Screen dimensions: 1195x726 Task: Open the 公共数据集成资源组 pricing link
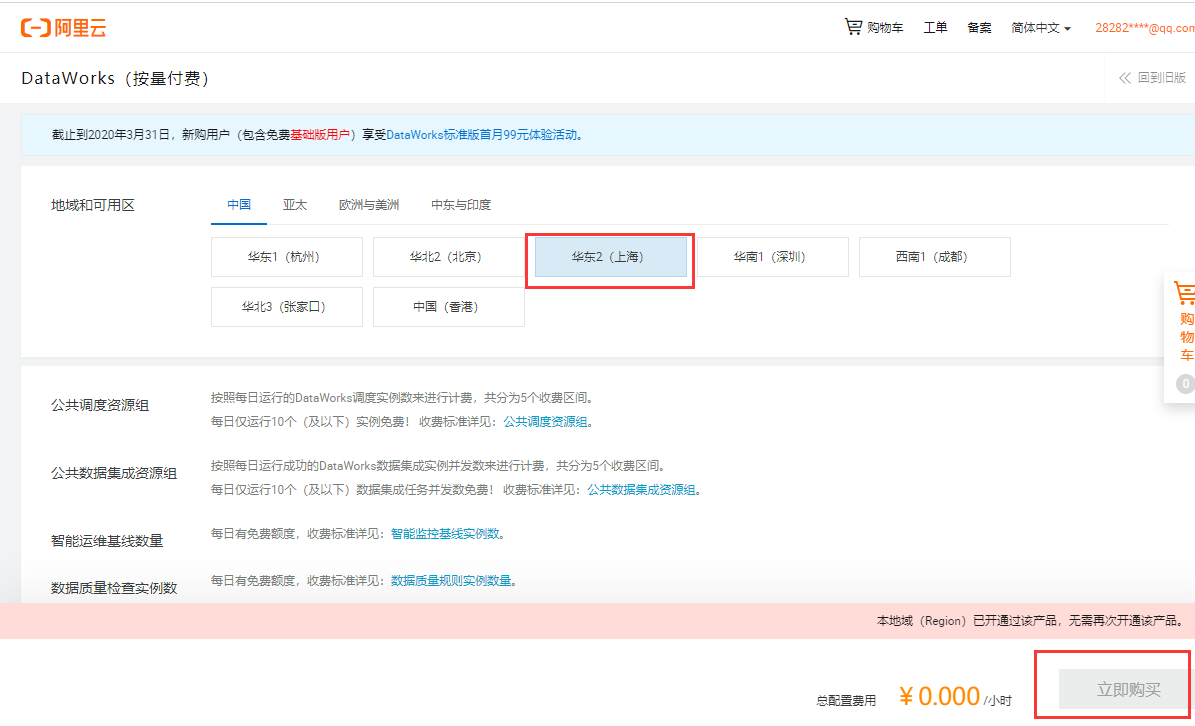tap(641, 490)
